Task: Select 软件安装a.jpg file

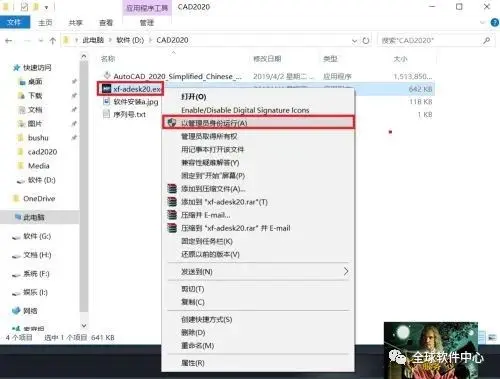Action: [x=136, y=102]
